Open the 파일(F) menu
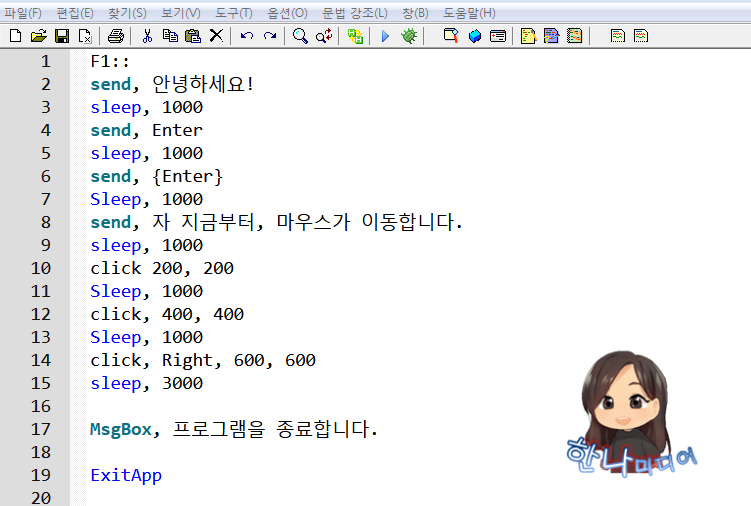Viewport: 751px width, 506px height. pos(23,13)
